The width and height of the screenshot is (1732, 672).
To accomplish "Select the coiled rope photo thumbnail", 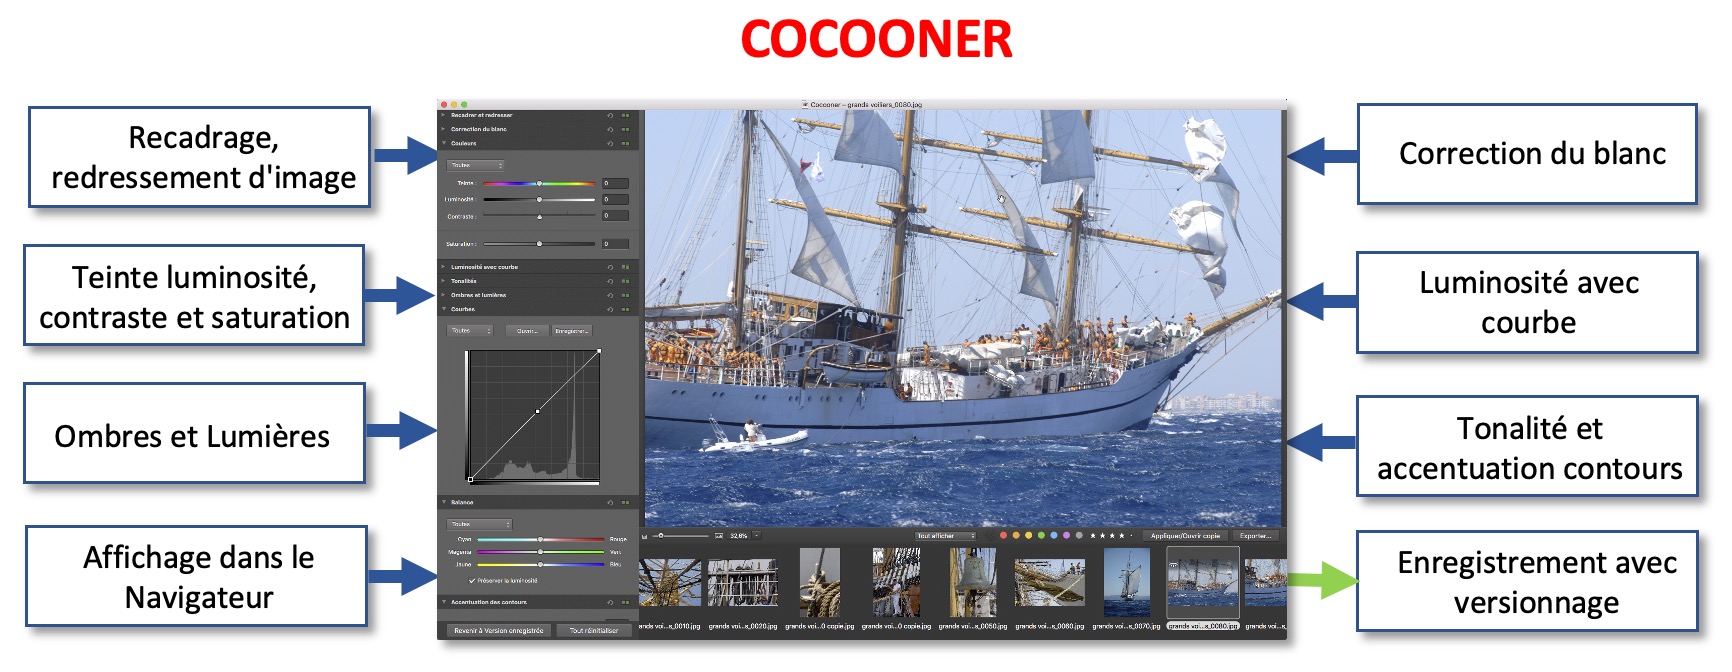I will tap(820, 582).
